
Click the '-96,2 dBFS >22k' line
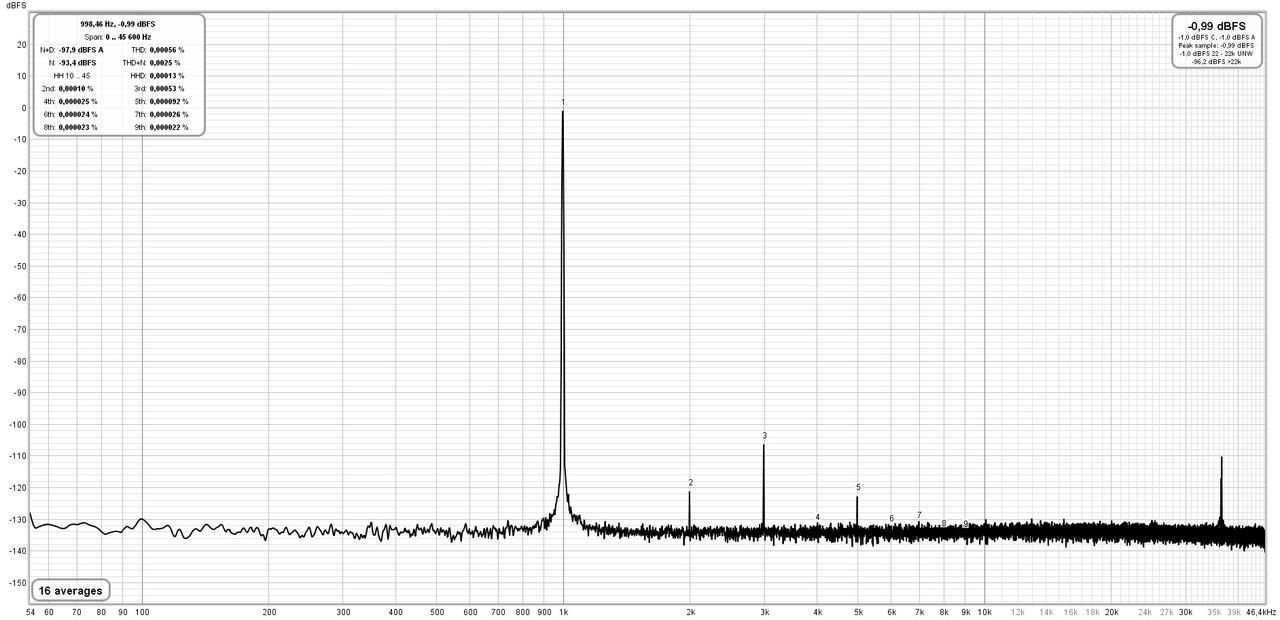pos(1217,61)
